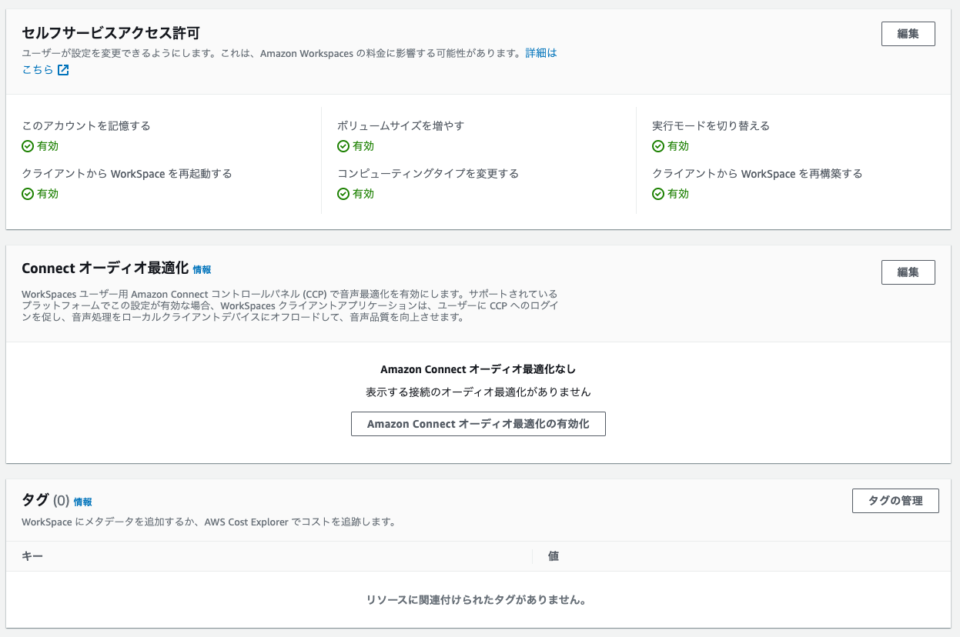Click the check icon under コンピューティングタイプを変更する

tap(344, 194)
